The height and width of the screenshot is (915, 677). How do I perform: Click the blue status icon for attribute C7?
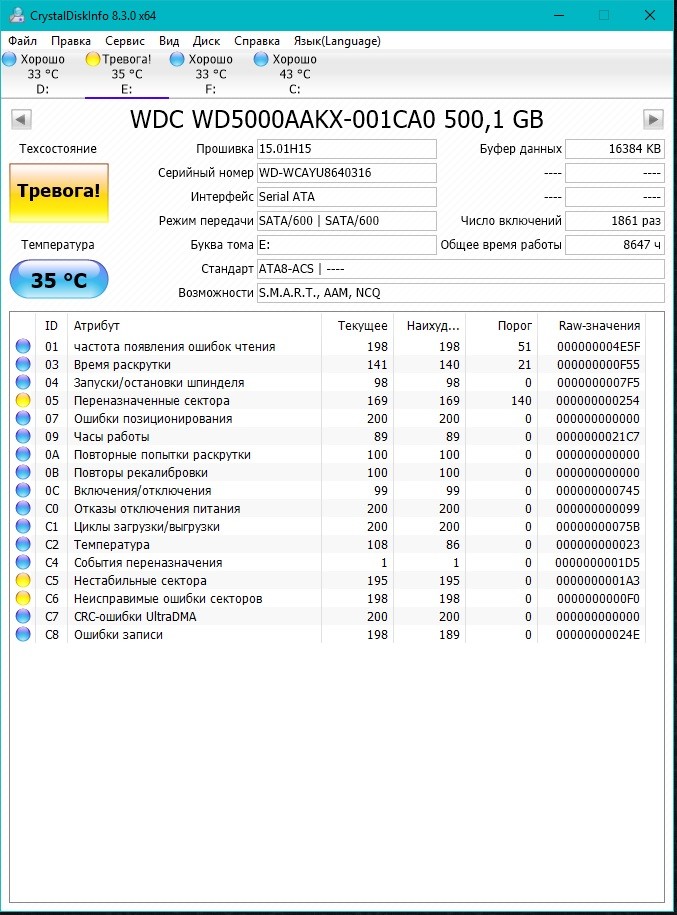tap(23, 616)
